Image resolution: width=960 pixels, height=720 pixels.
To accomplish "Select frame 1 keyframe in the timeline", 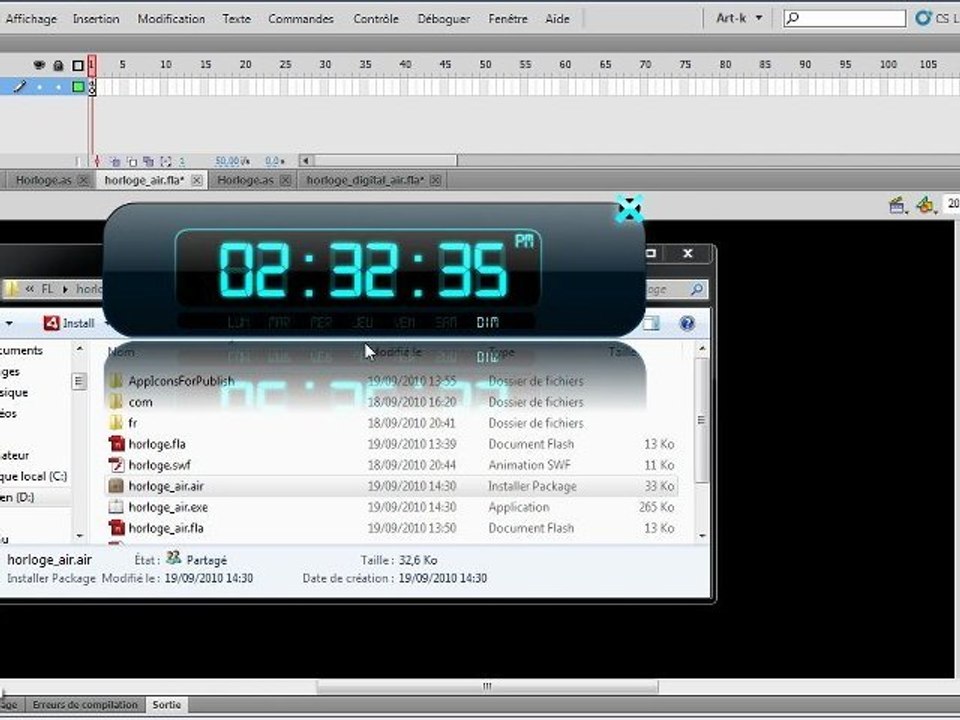I will point(92,87).
